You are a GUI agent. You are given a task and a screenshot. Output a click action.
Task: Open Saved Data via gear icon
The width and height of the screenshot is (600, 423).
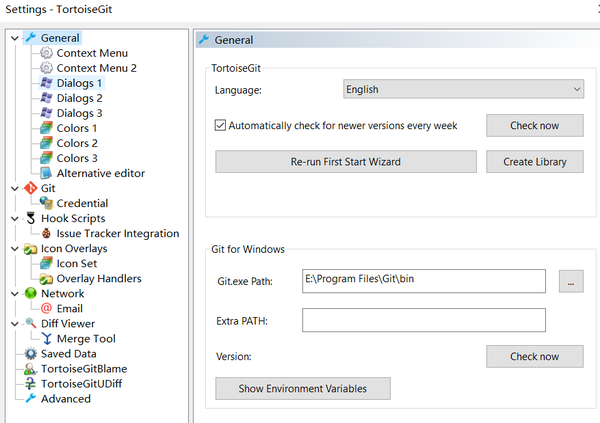click(30, 353)
